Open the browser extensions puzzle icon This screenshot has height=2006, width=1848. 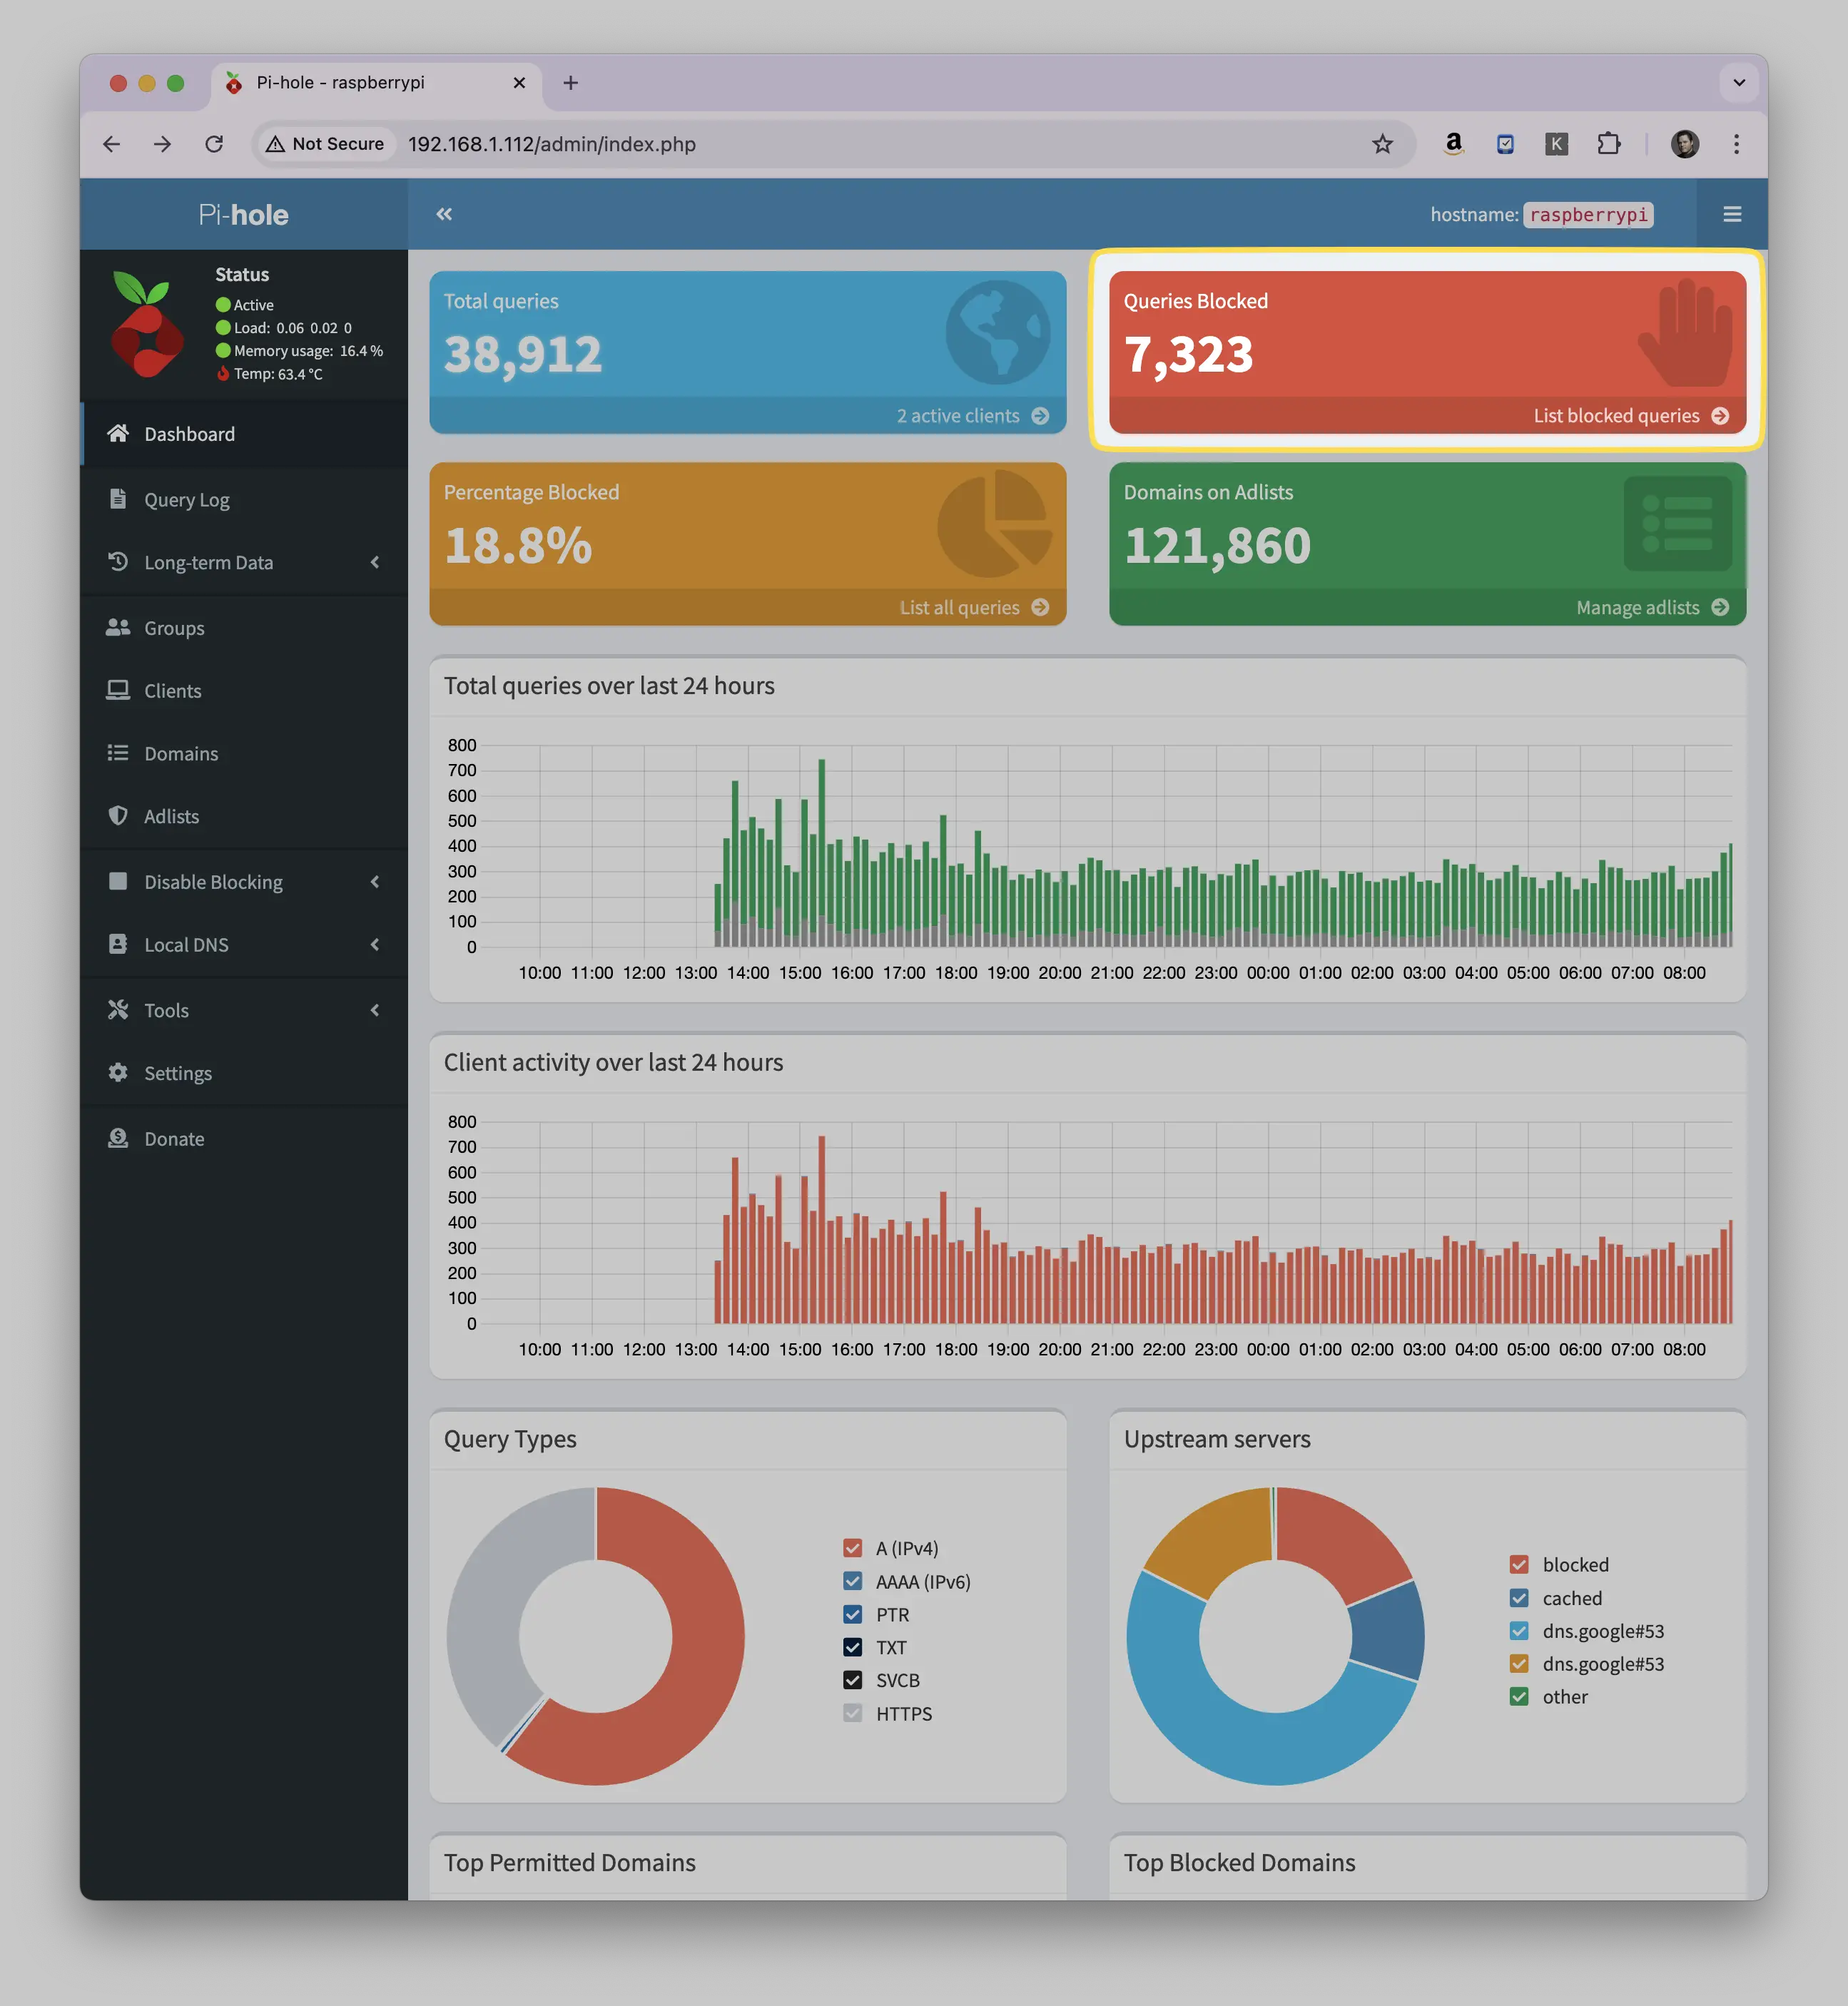(x=1608, y=144)
